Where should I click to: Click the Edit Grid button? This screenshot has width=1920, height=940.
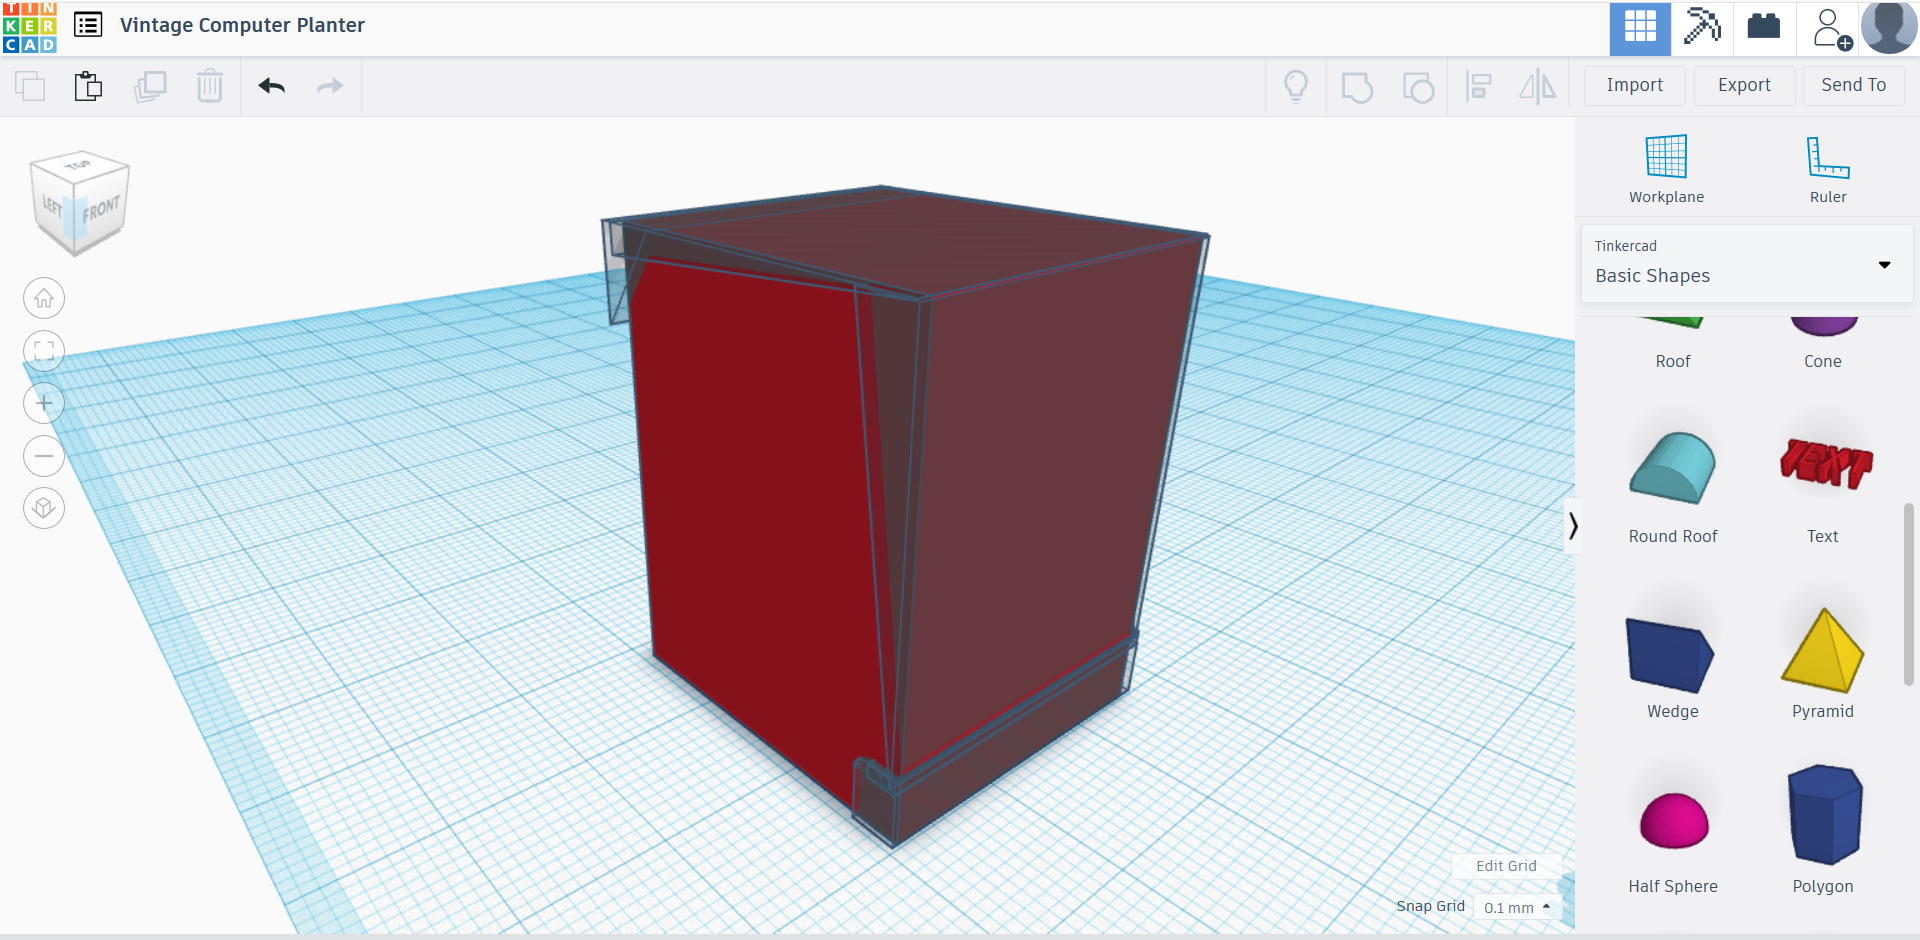(x=1506, y=866)
